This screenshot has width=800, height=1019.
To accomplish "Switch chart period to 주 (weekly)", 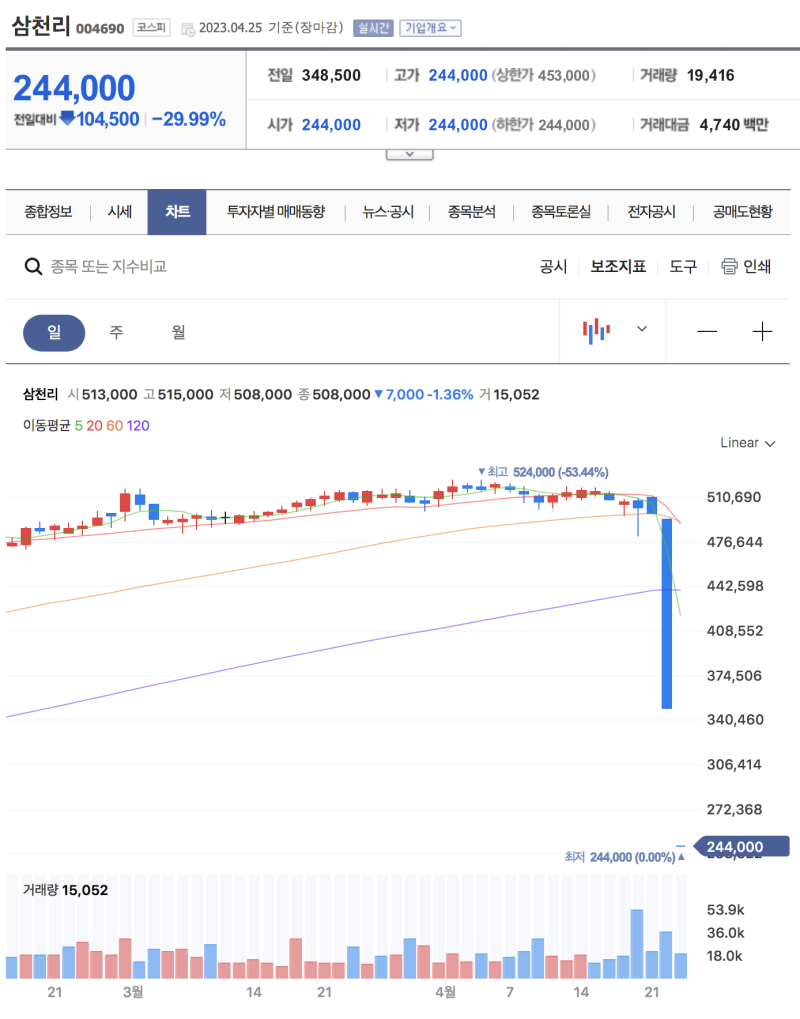I will click(x=116, y=332).
